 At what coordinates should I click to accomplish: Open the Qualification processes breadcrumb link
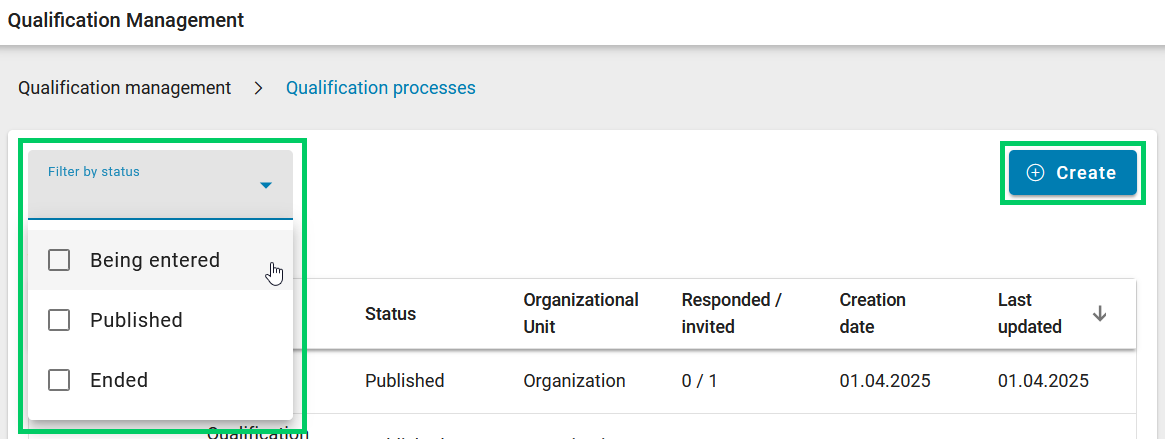coord(380,88)
